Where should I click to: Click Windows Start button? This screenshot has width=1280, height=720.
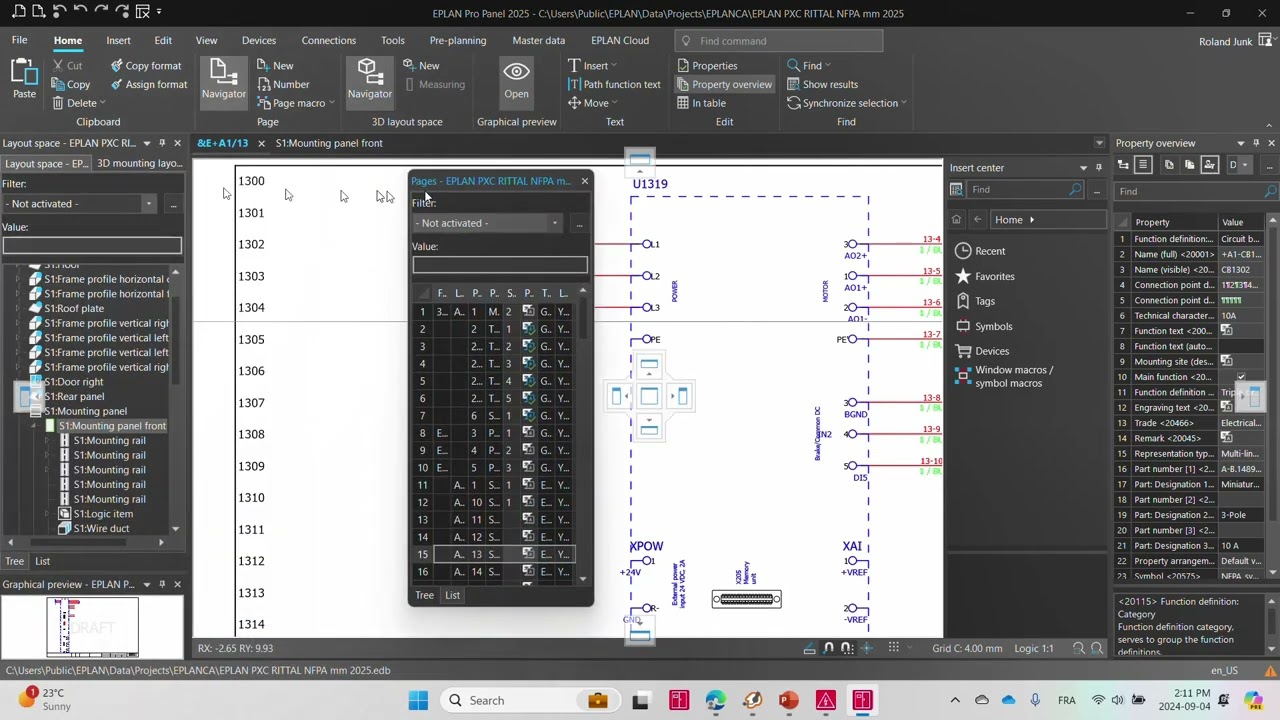click(x=418, y=700)
